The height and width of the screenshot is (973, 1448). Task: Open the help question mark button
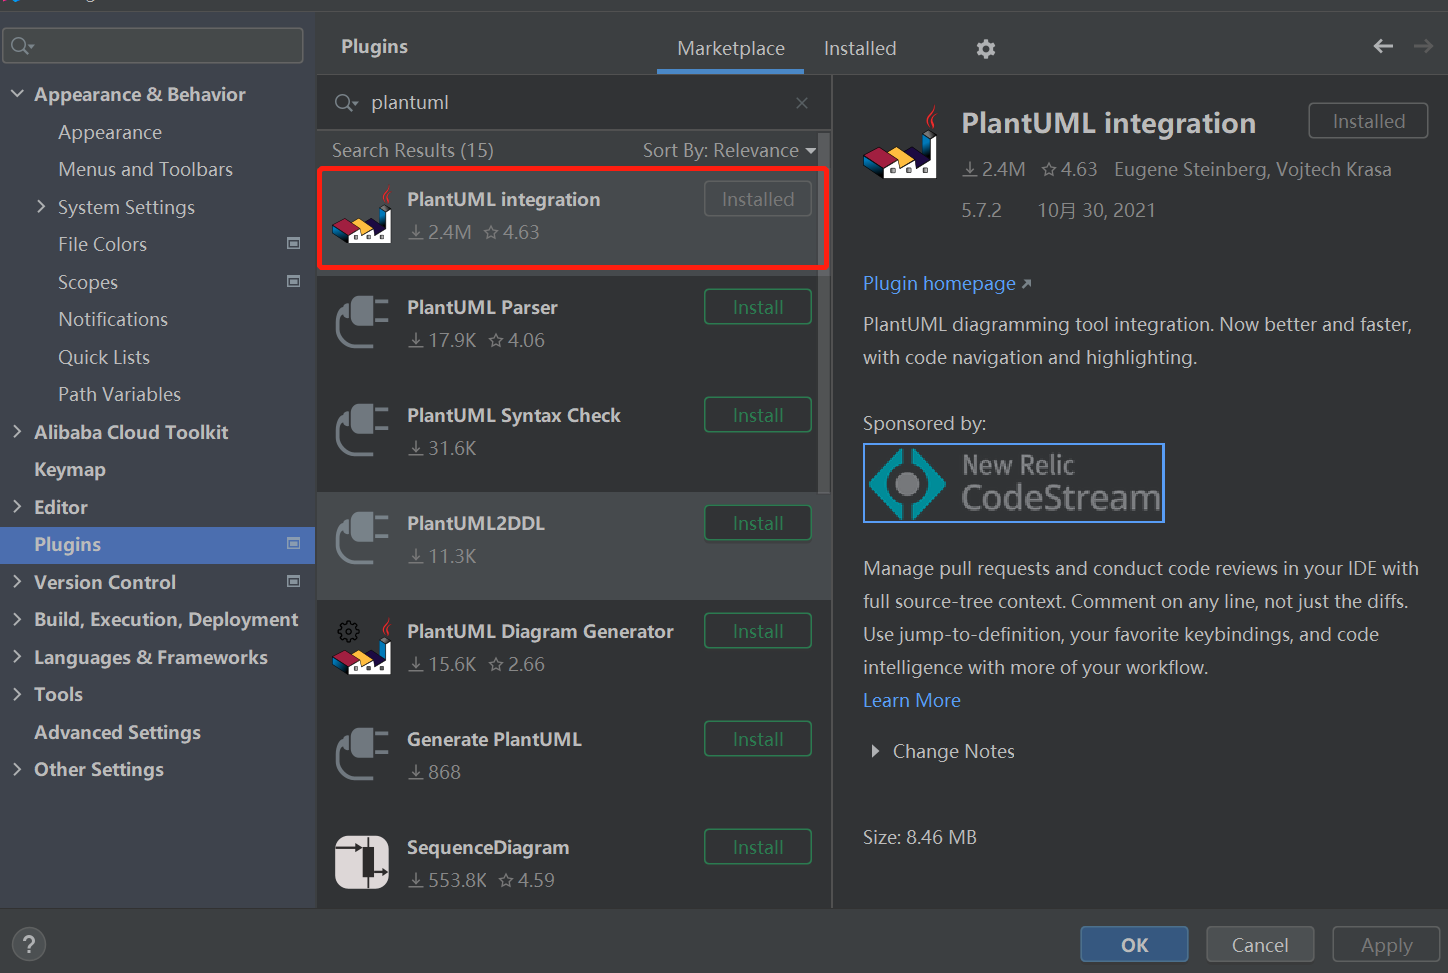(x=29, y=944)
